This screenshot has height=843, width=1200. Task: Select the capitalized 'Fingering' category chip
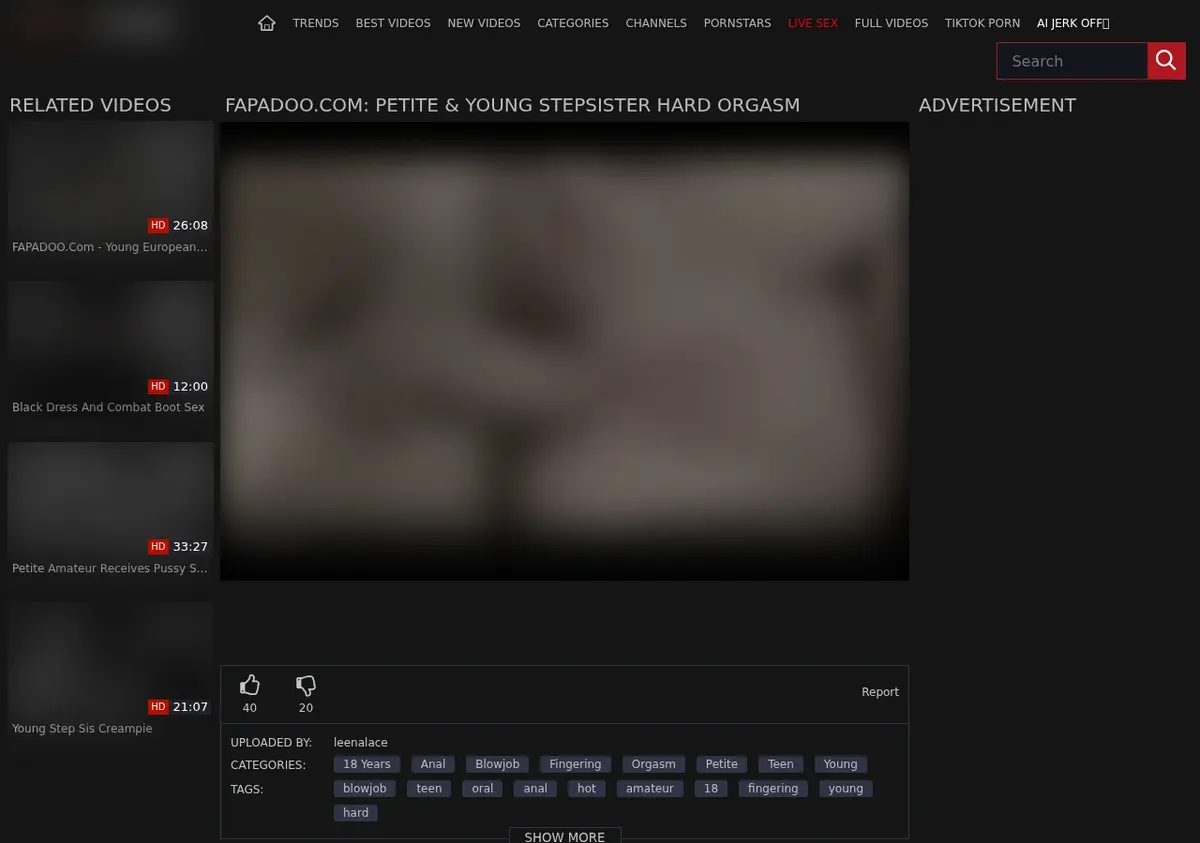tap(575, 764)
